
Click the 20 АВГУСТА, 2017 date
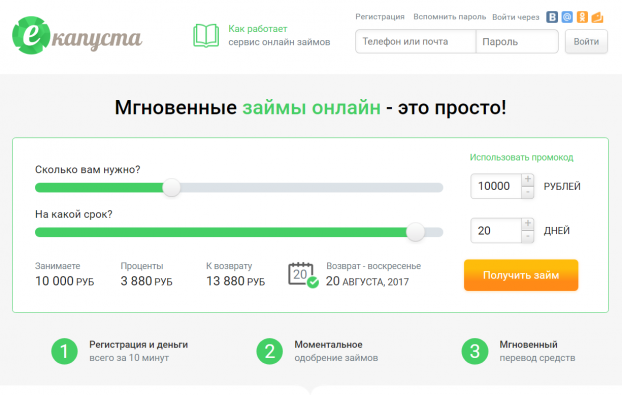(367, 281)
